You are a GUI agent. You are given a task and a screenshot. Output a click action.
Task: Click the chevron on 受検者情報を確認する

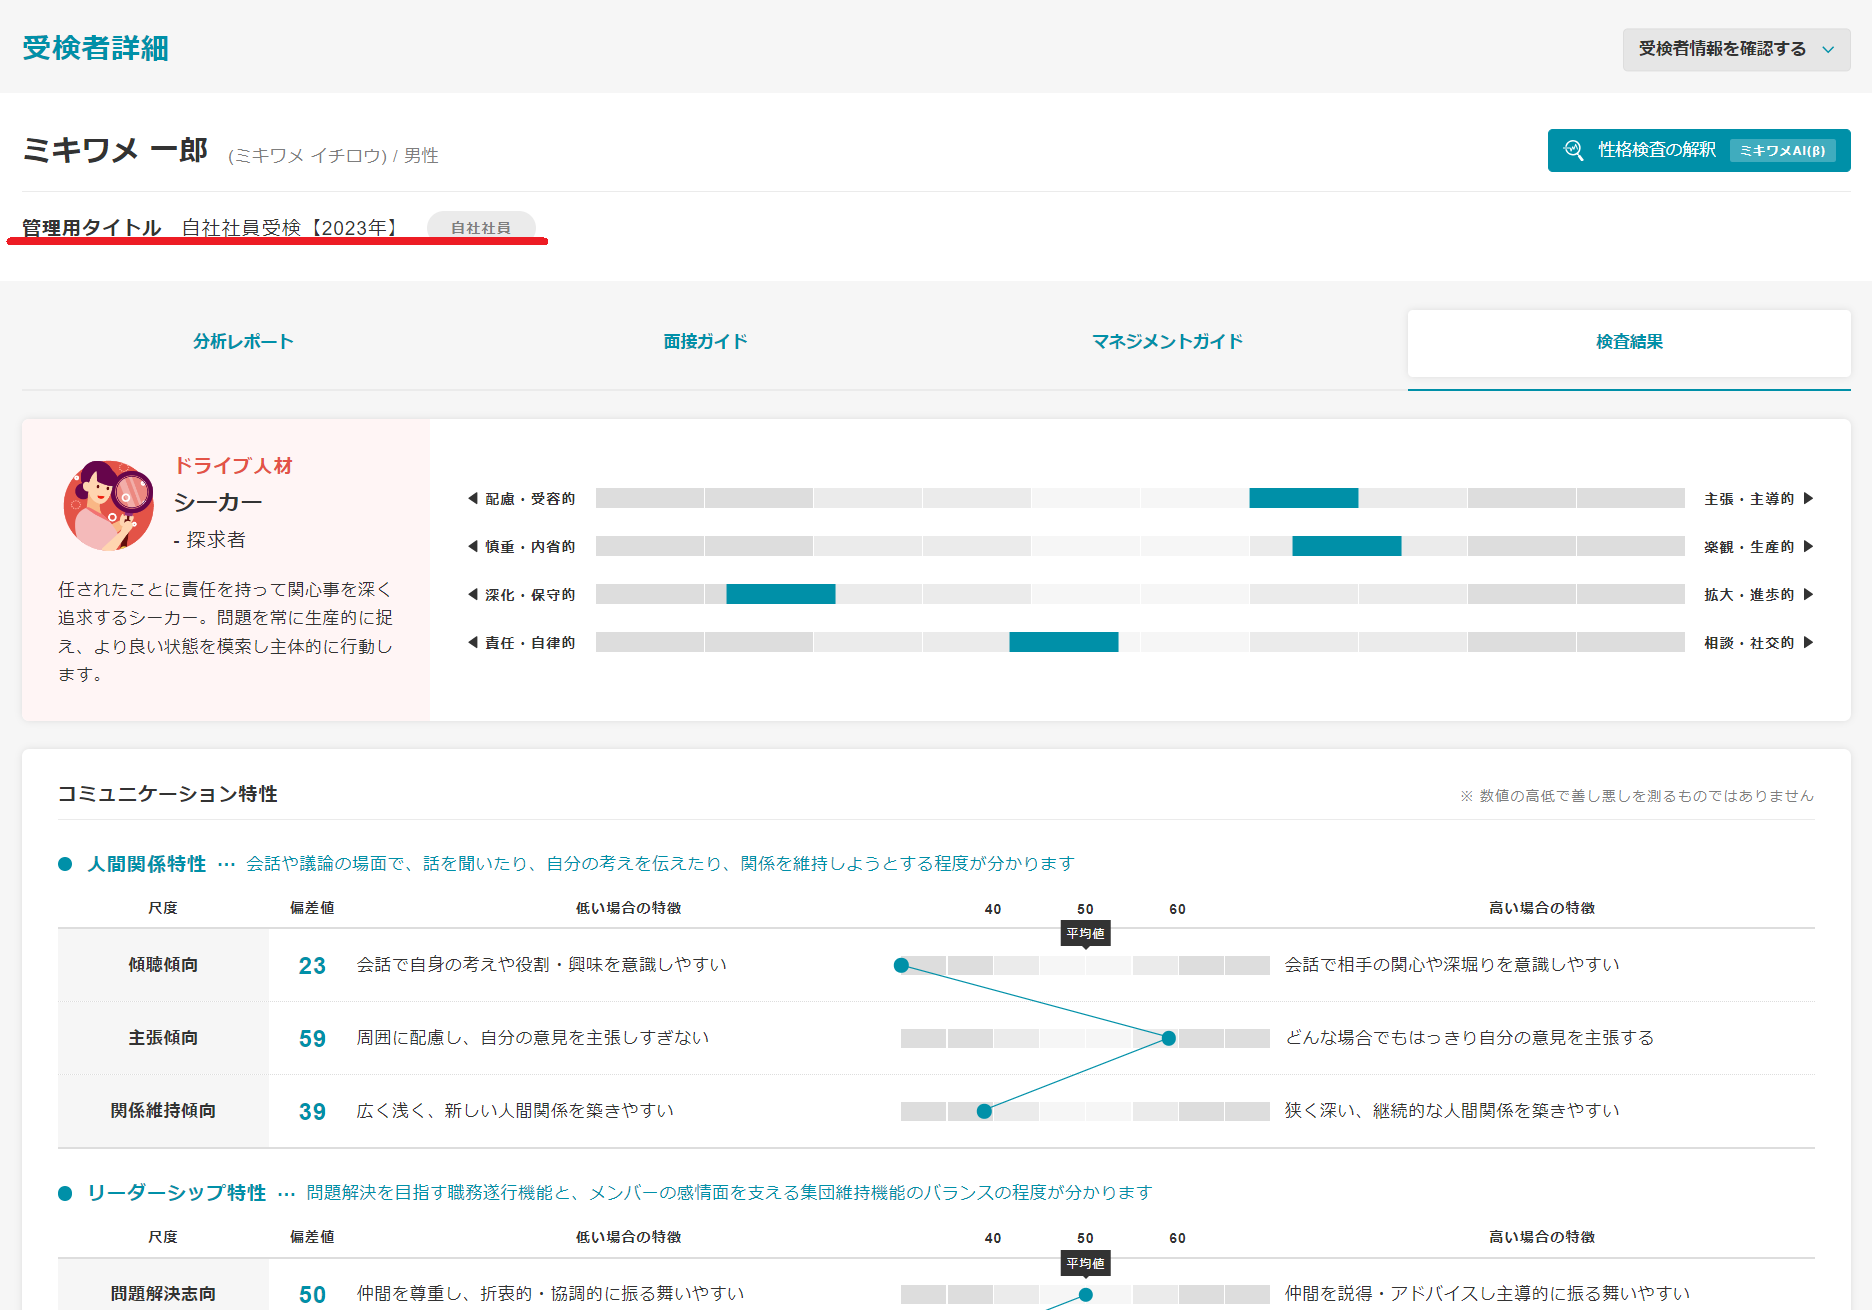[x=1828, y=49]
